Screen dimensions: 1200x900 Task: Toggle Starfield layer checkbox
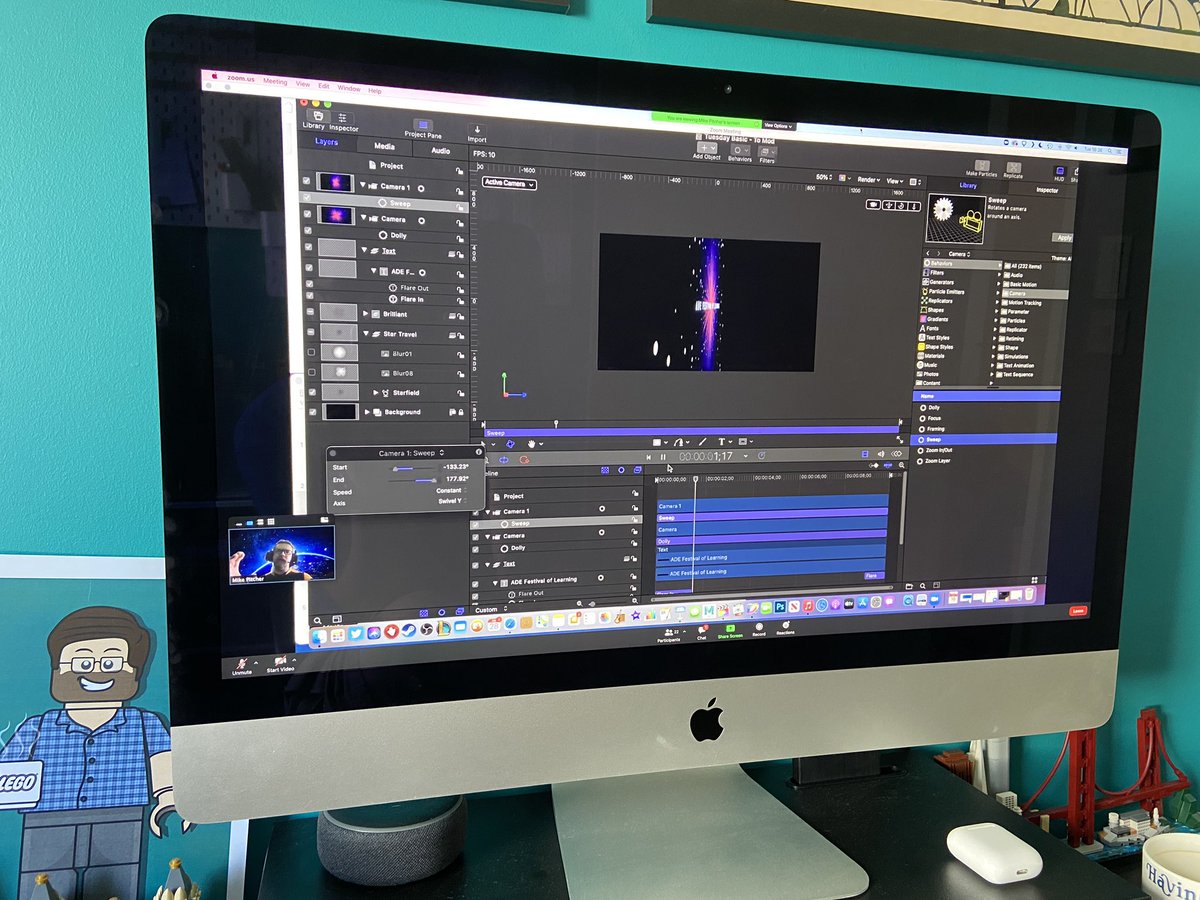coord(313,392)
